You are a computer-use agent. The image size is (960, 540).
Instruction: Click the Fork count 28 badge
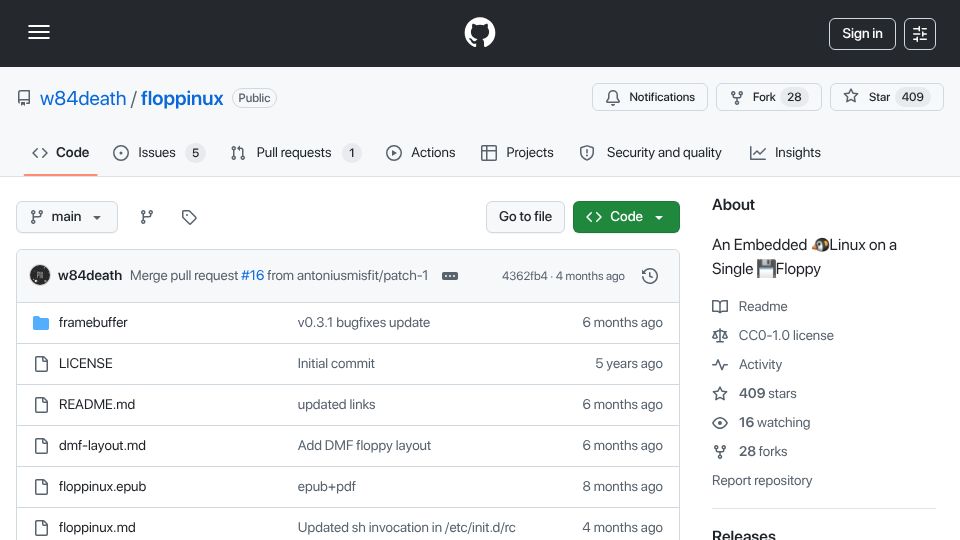click(x=794, y=97)
